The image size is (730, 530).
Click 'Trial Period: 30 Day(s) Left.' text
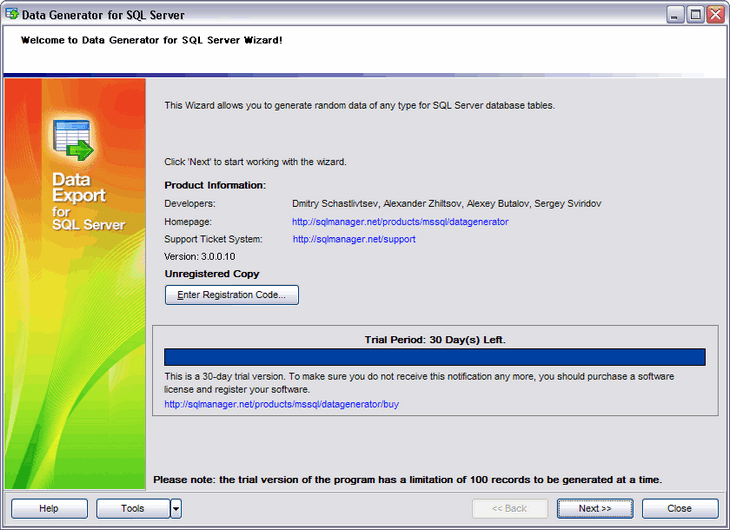[435, 340]
